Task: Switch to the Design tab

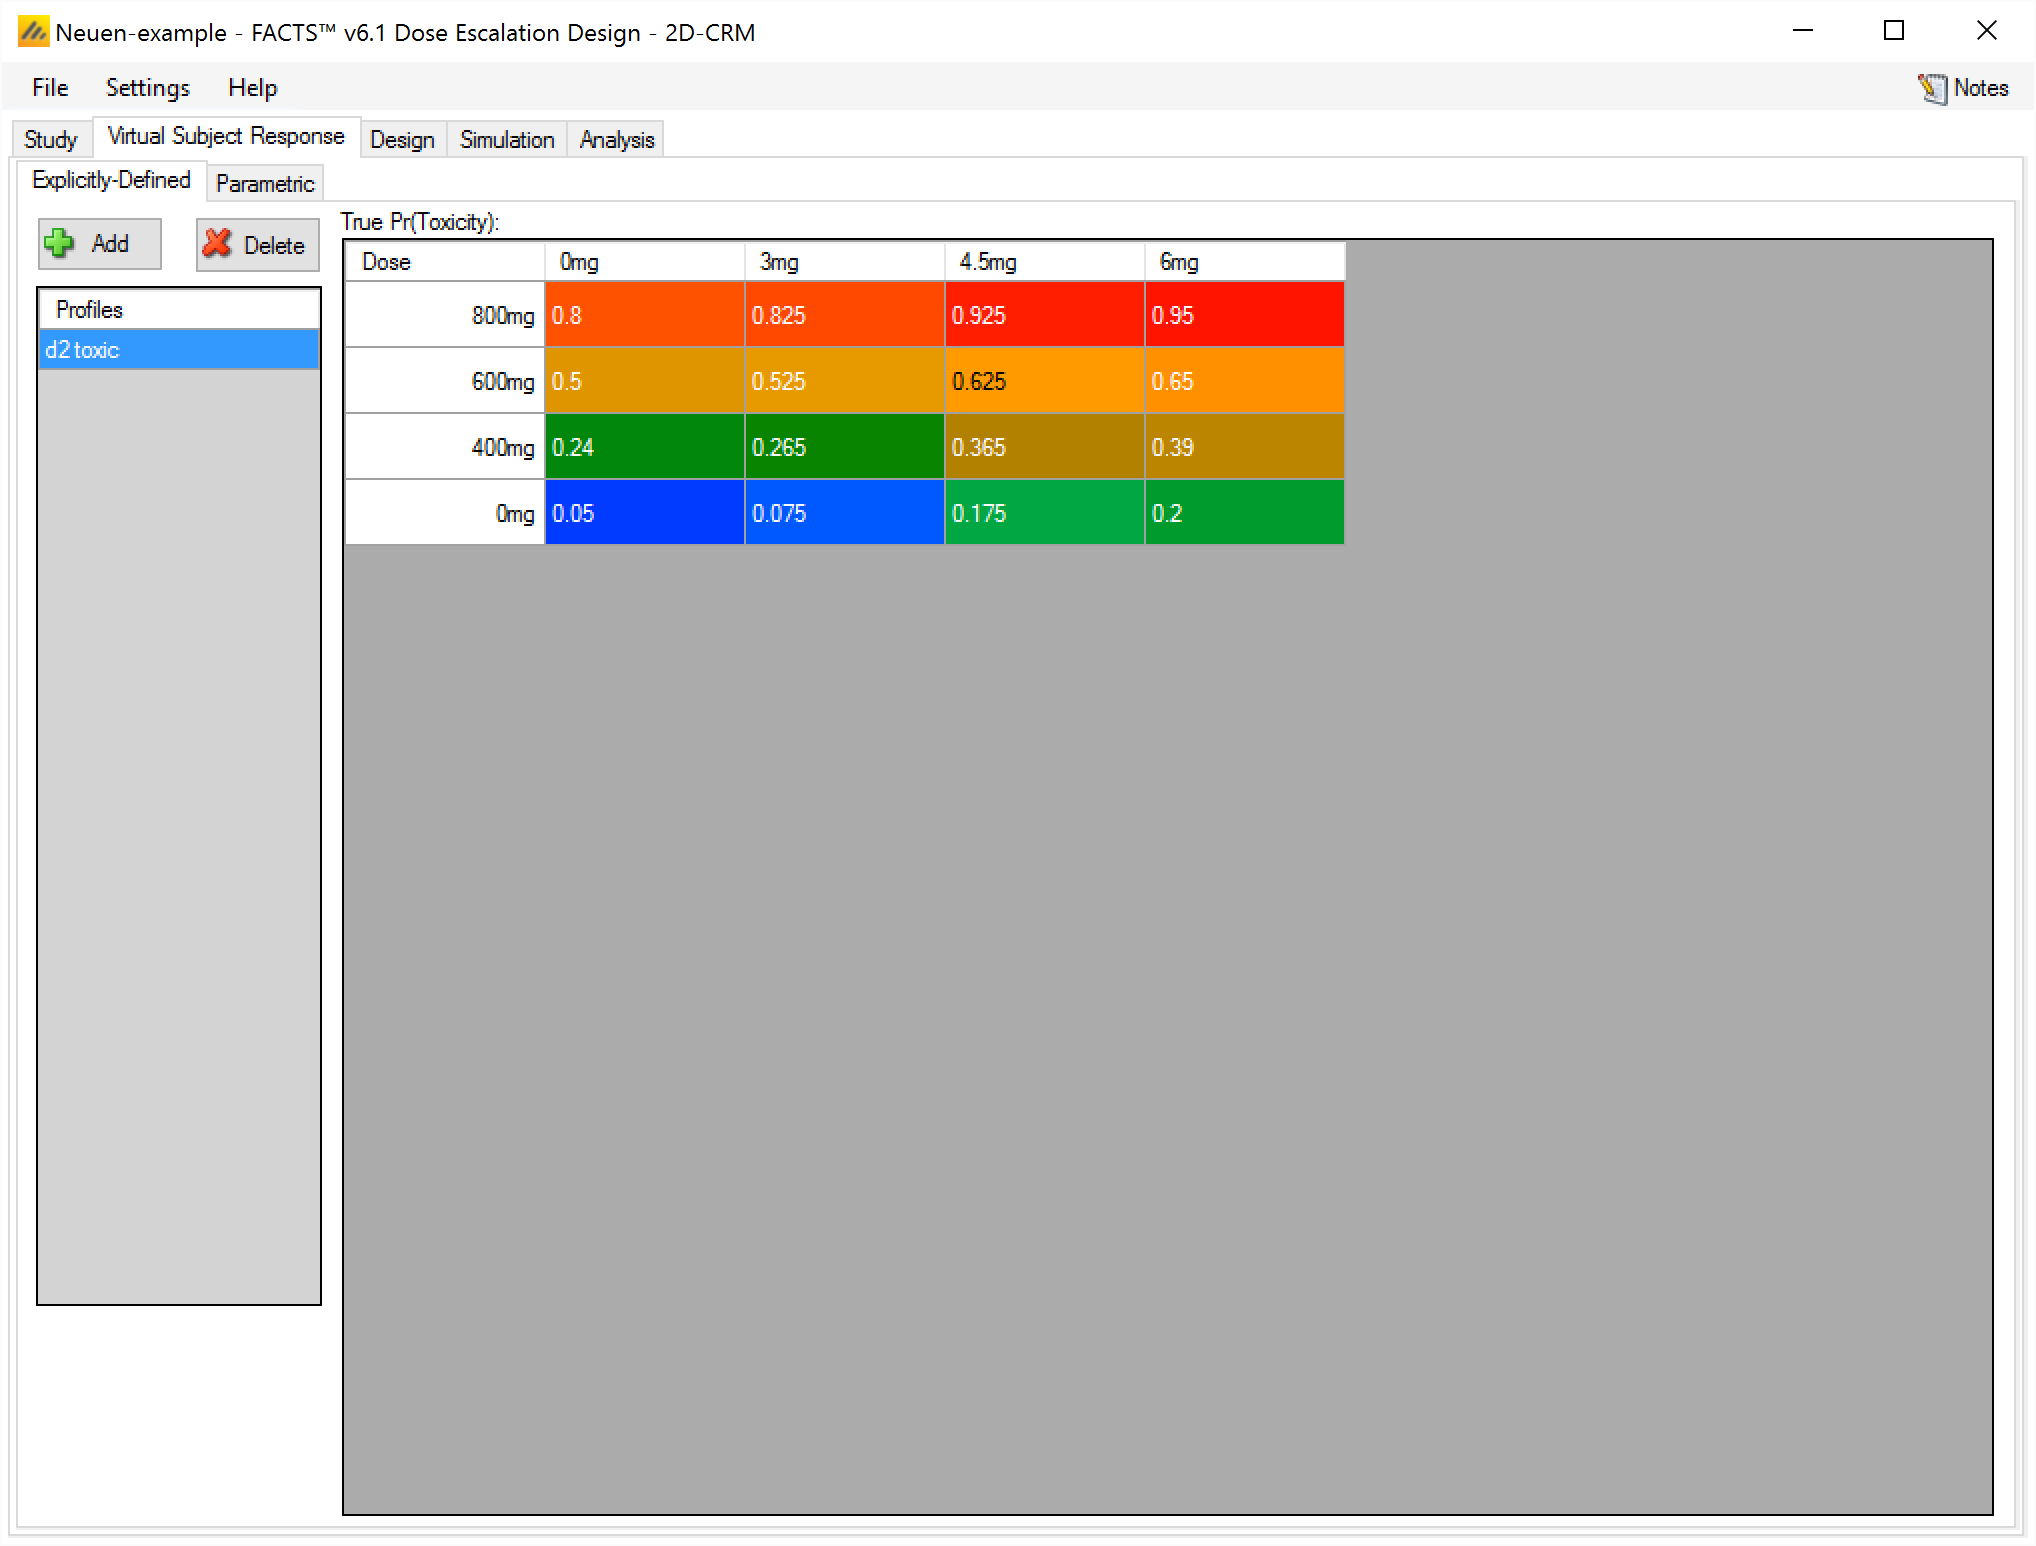Action: click(x=402, y=140)
